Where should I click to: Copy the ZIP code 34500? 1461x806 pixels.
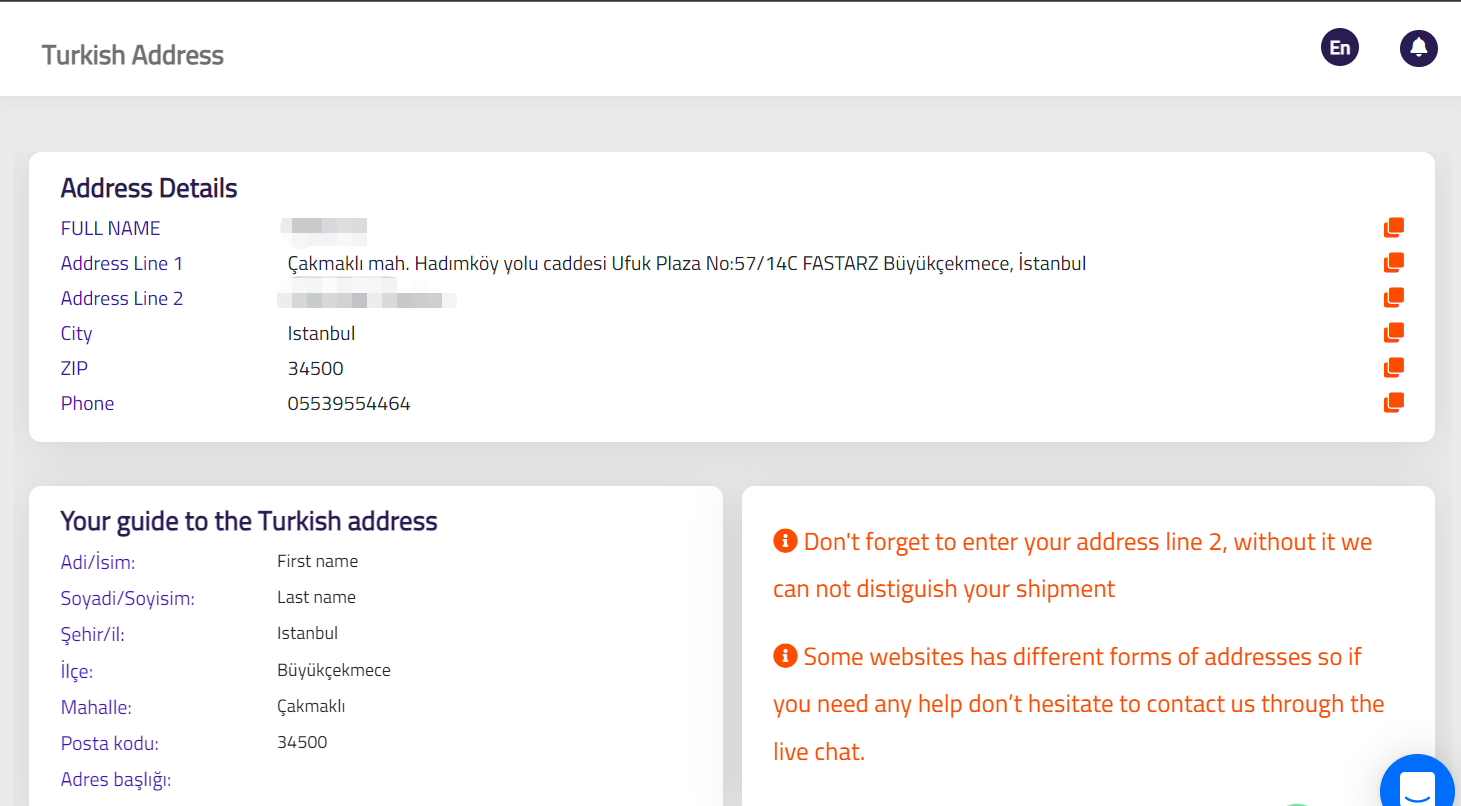1394,368
